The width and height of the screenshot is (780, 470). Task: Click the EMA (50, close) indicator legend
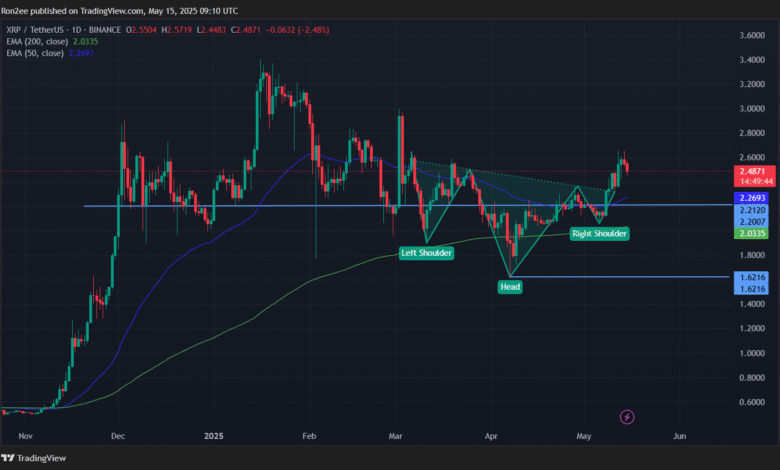coord(50,53)
